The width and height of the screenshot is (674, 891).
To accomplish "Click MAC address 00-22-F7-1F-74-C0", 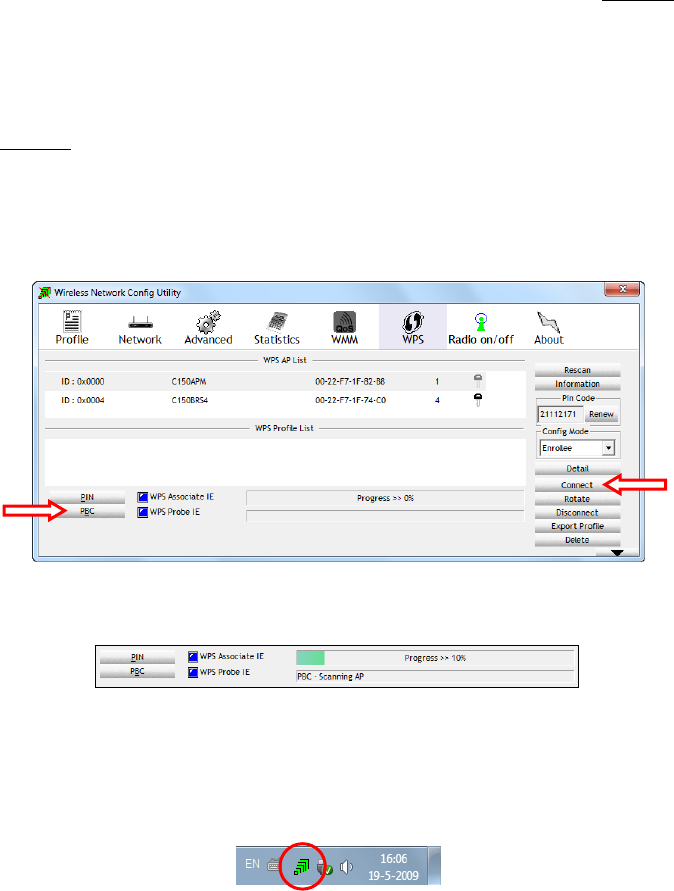I will click(351, 400).
